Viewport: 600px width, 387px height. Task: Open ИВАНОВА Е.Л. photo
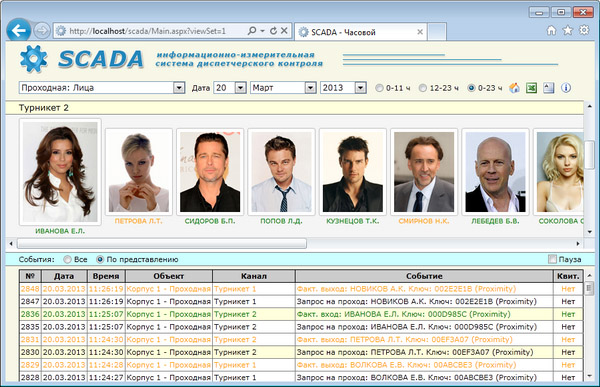(x=60, y=172)
